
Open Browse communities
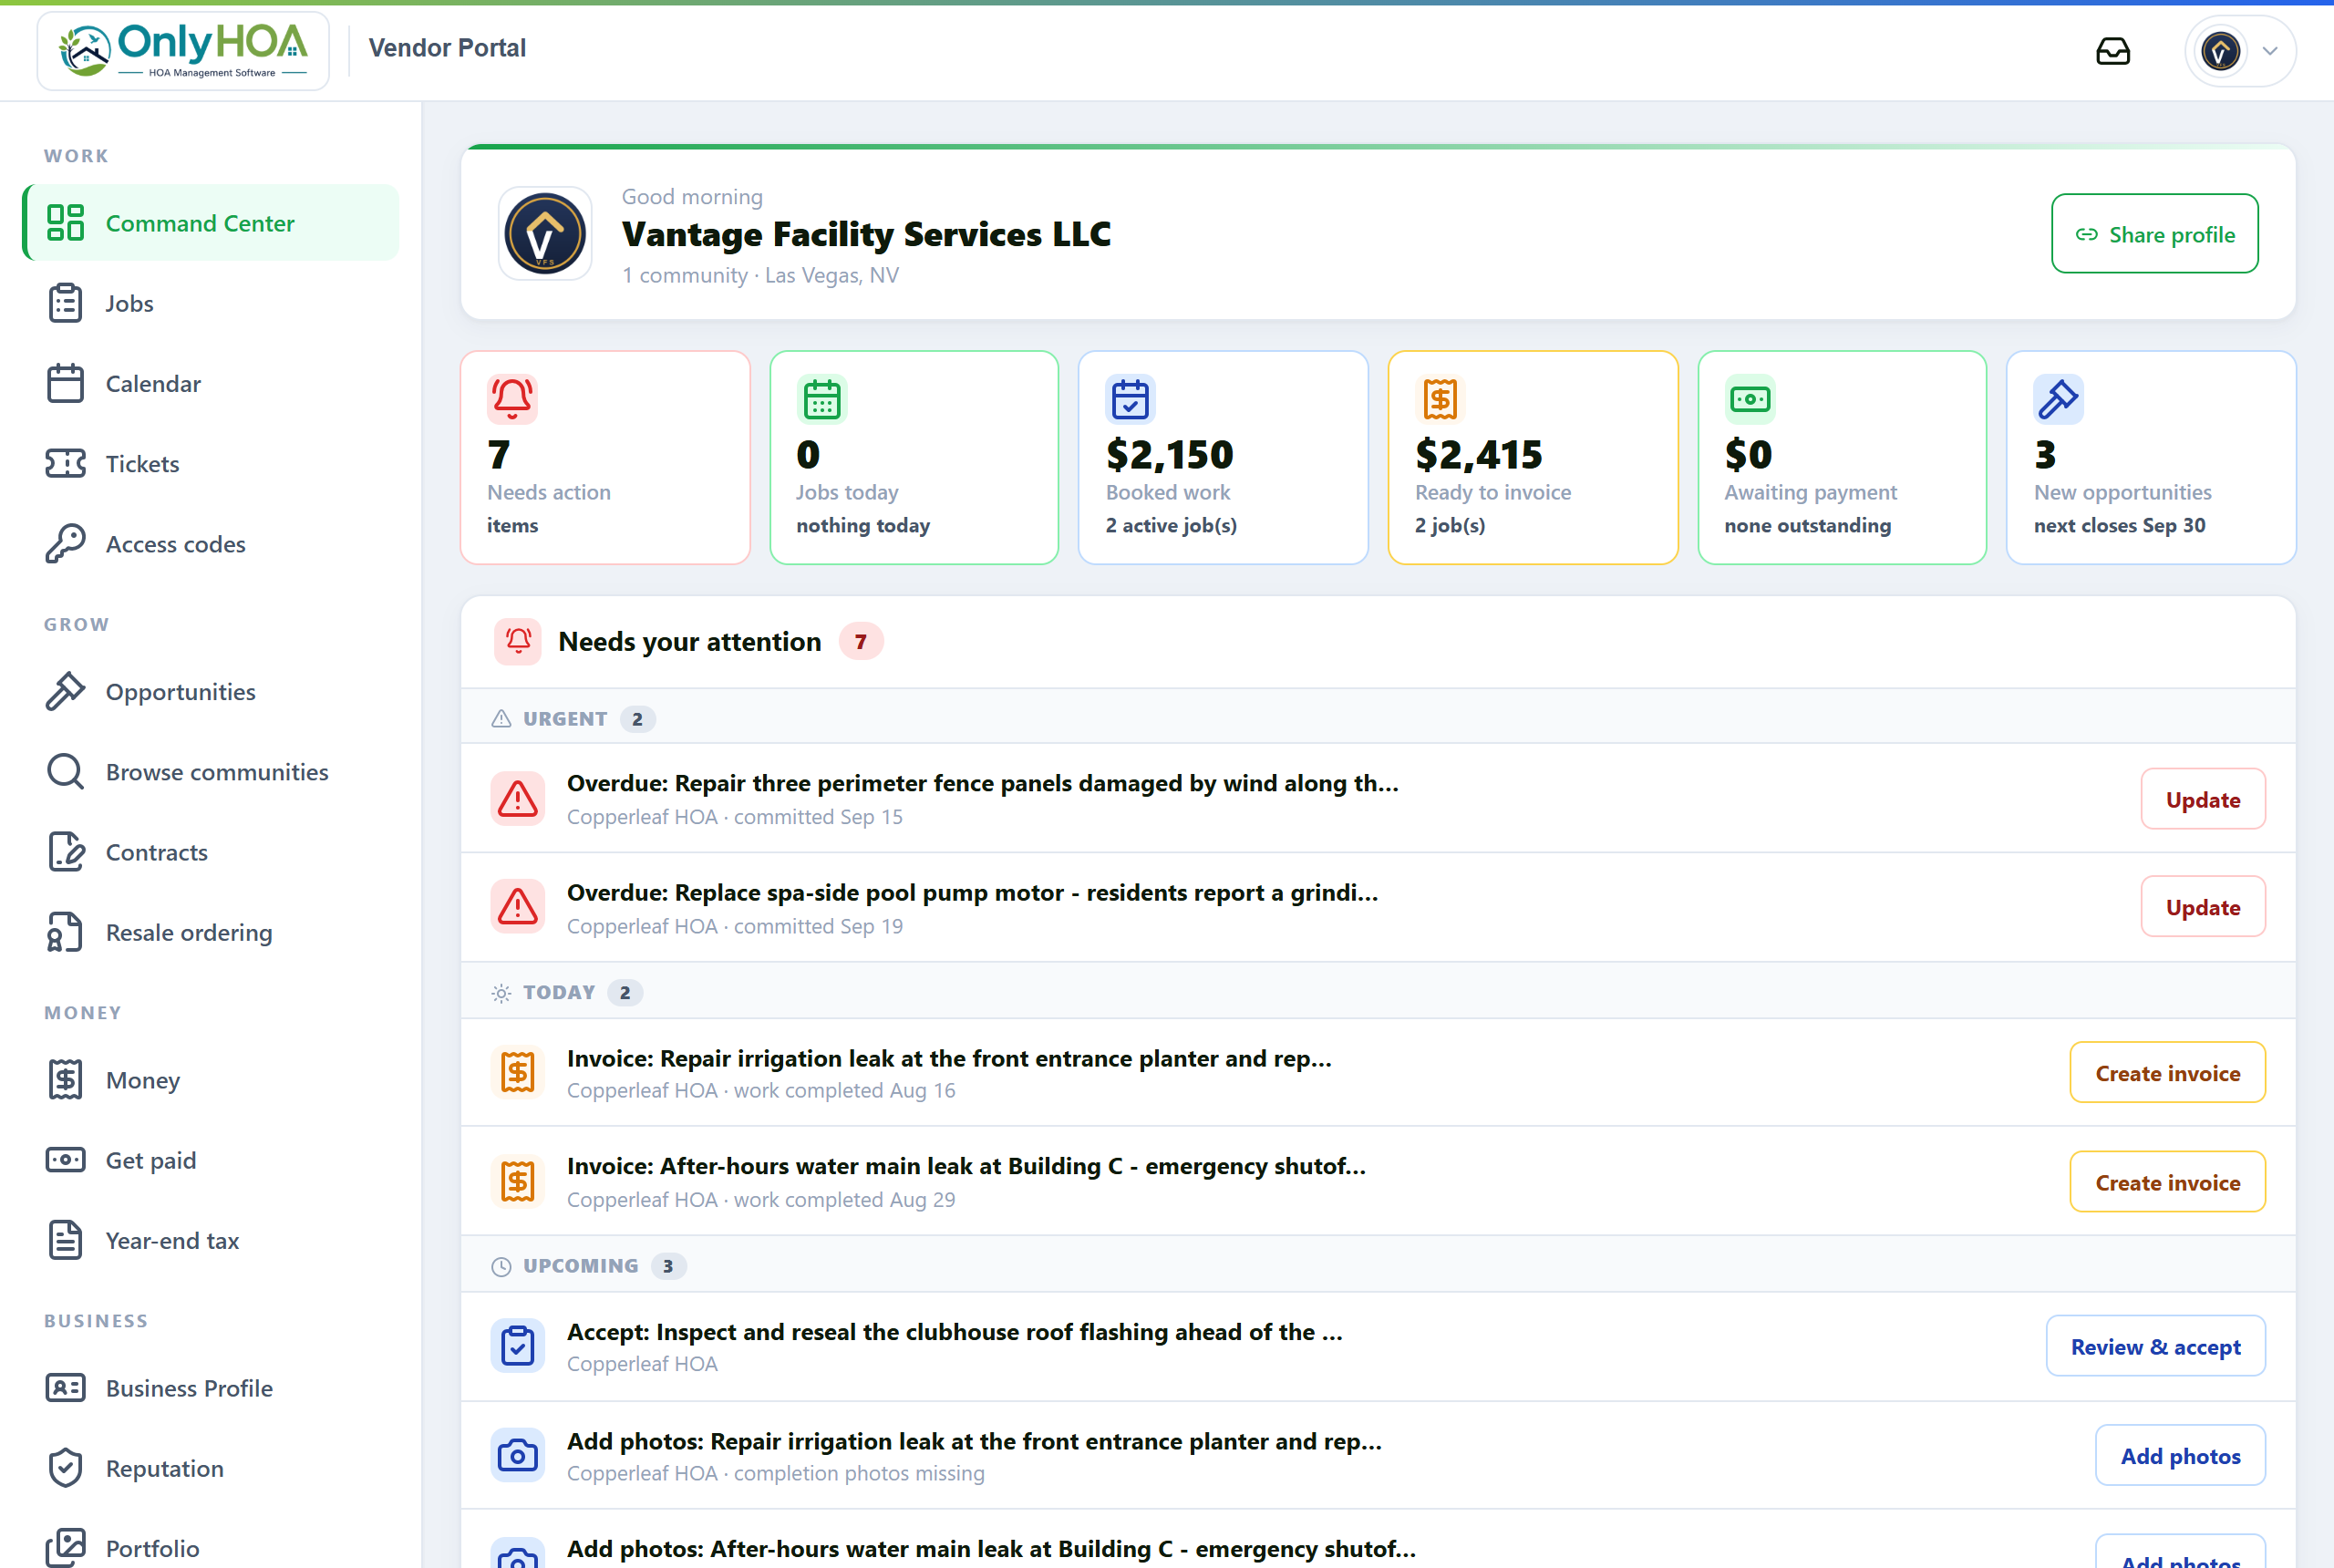(x=212, y=771)
